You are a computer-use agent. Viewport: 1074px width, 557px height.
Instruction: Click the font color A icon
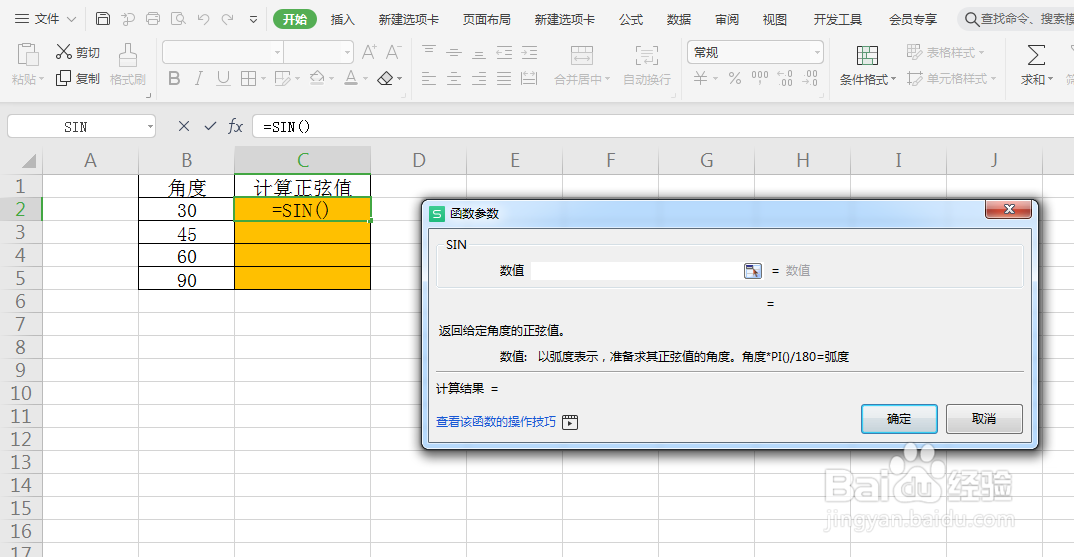(x=351, y=78)
